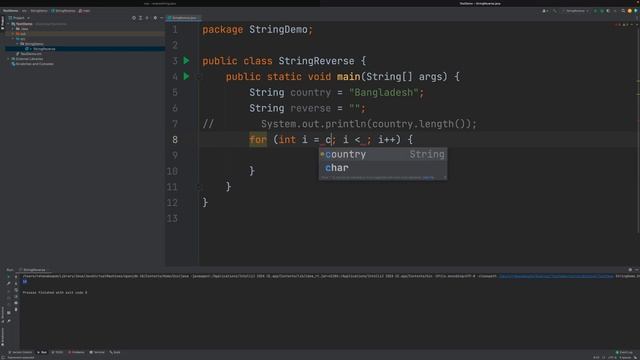The height and width of the screenshot is (360, 640).
Task: Click the print icon in Run panel toolbar
Action: point(16,303)
